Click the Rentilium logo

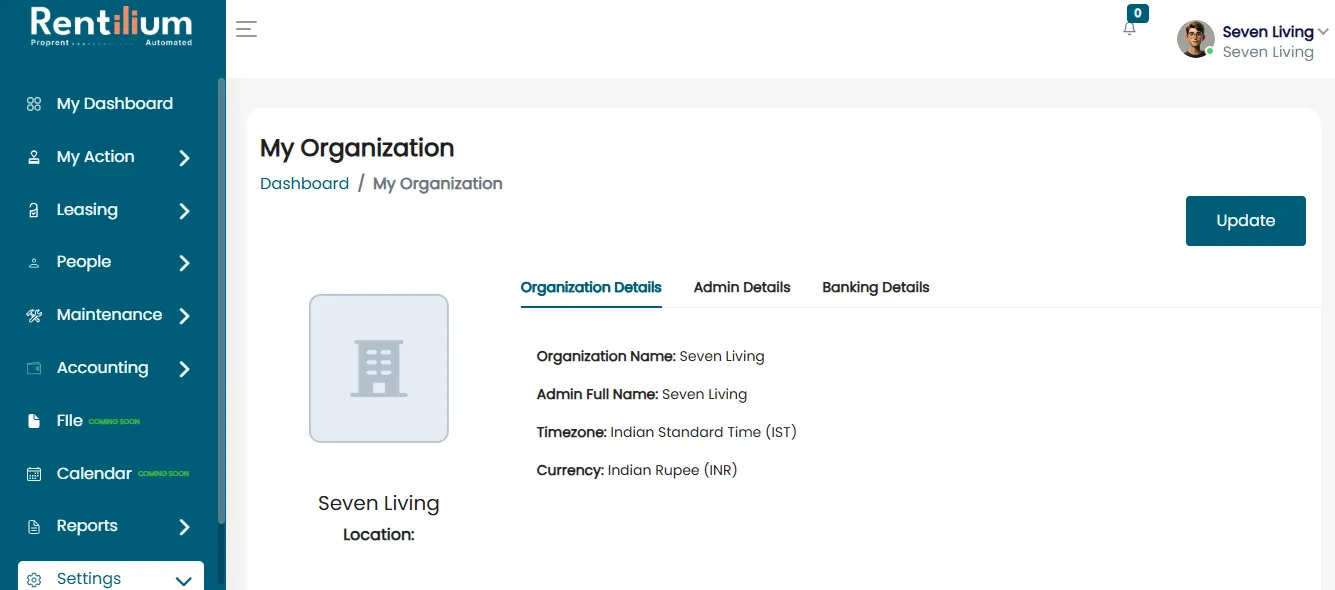coord(111,27)
